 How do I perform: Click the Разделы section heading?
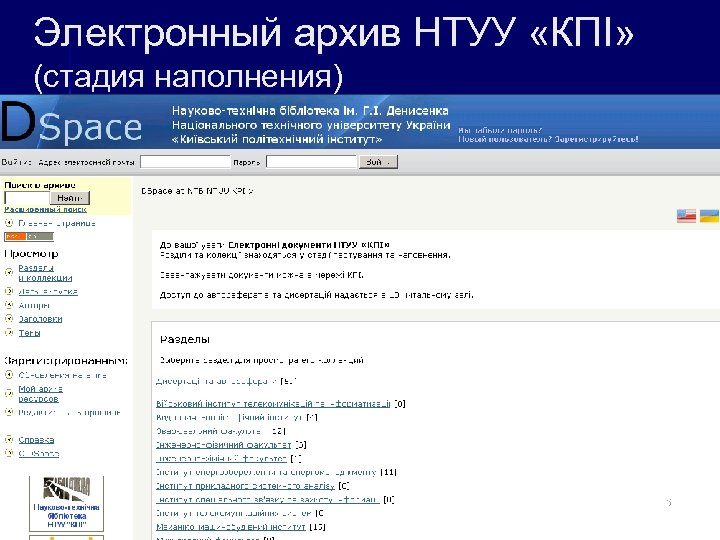(185, 340)
